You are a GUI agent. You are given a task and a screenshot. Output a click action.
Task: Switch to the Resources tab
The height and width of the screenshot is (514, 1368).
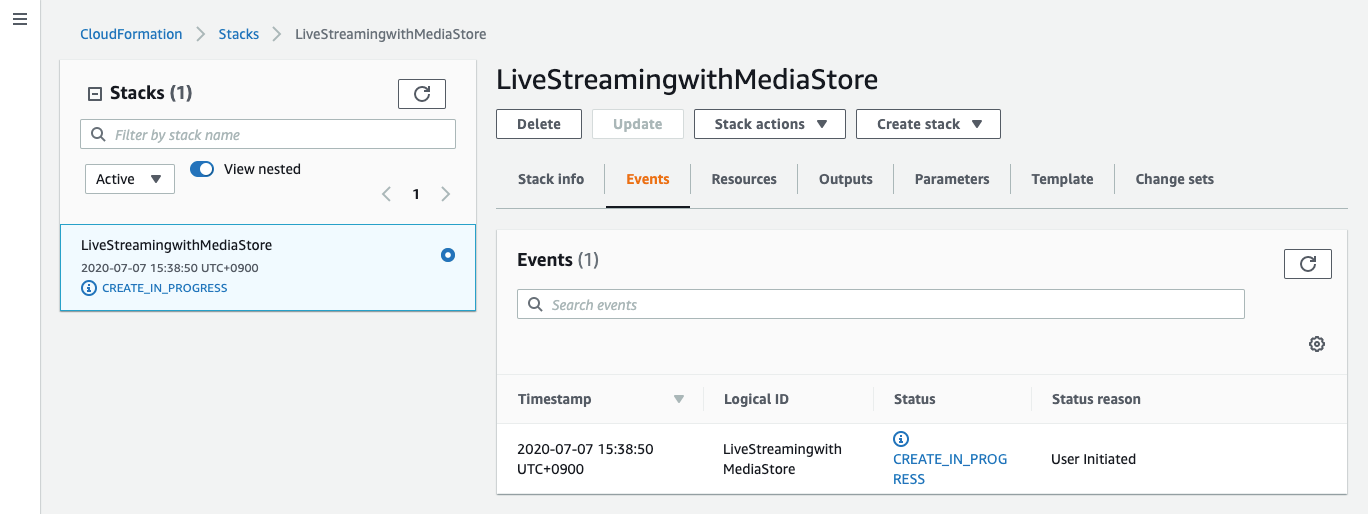tap(744, 179)
